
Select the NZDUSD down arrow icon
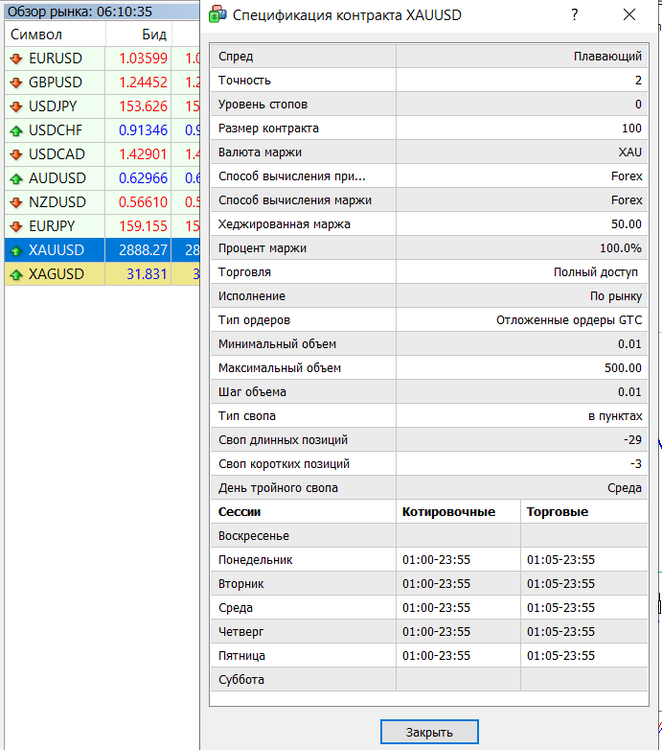(x=16, y=202)
